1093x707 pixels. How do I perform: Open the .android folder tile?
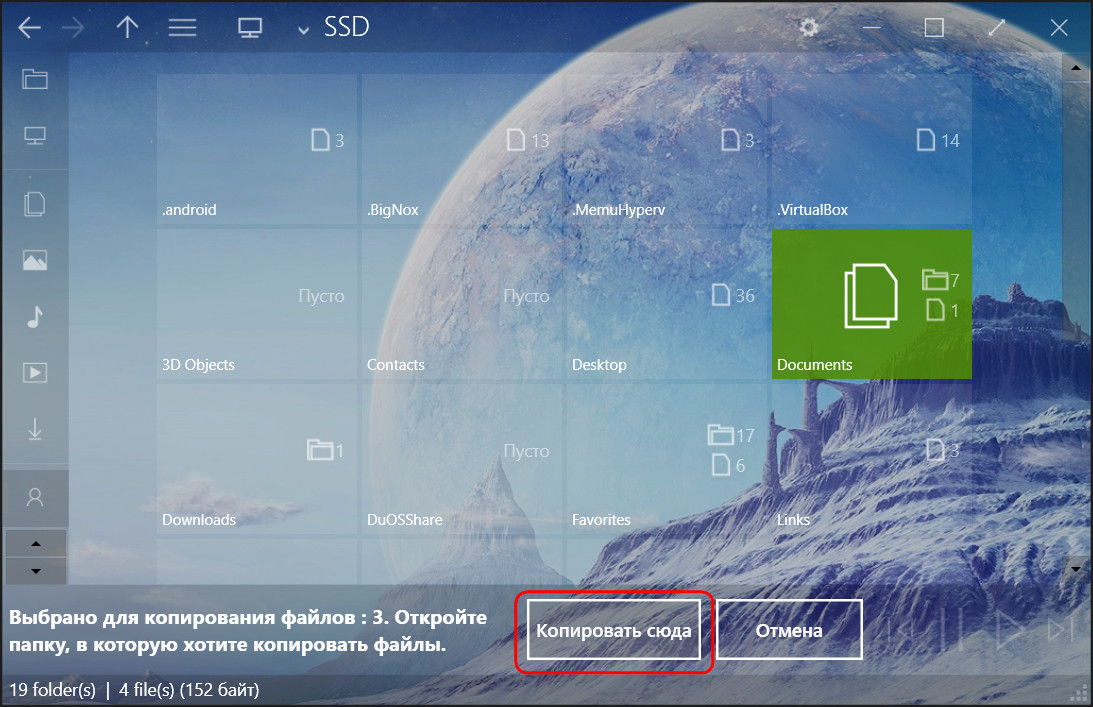(257, 149)
